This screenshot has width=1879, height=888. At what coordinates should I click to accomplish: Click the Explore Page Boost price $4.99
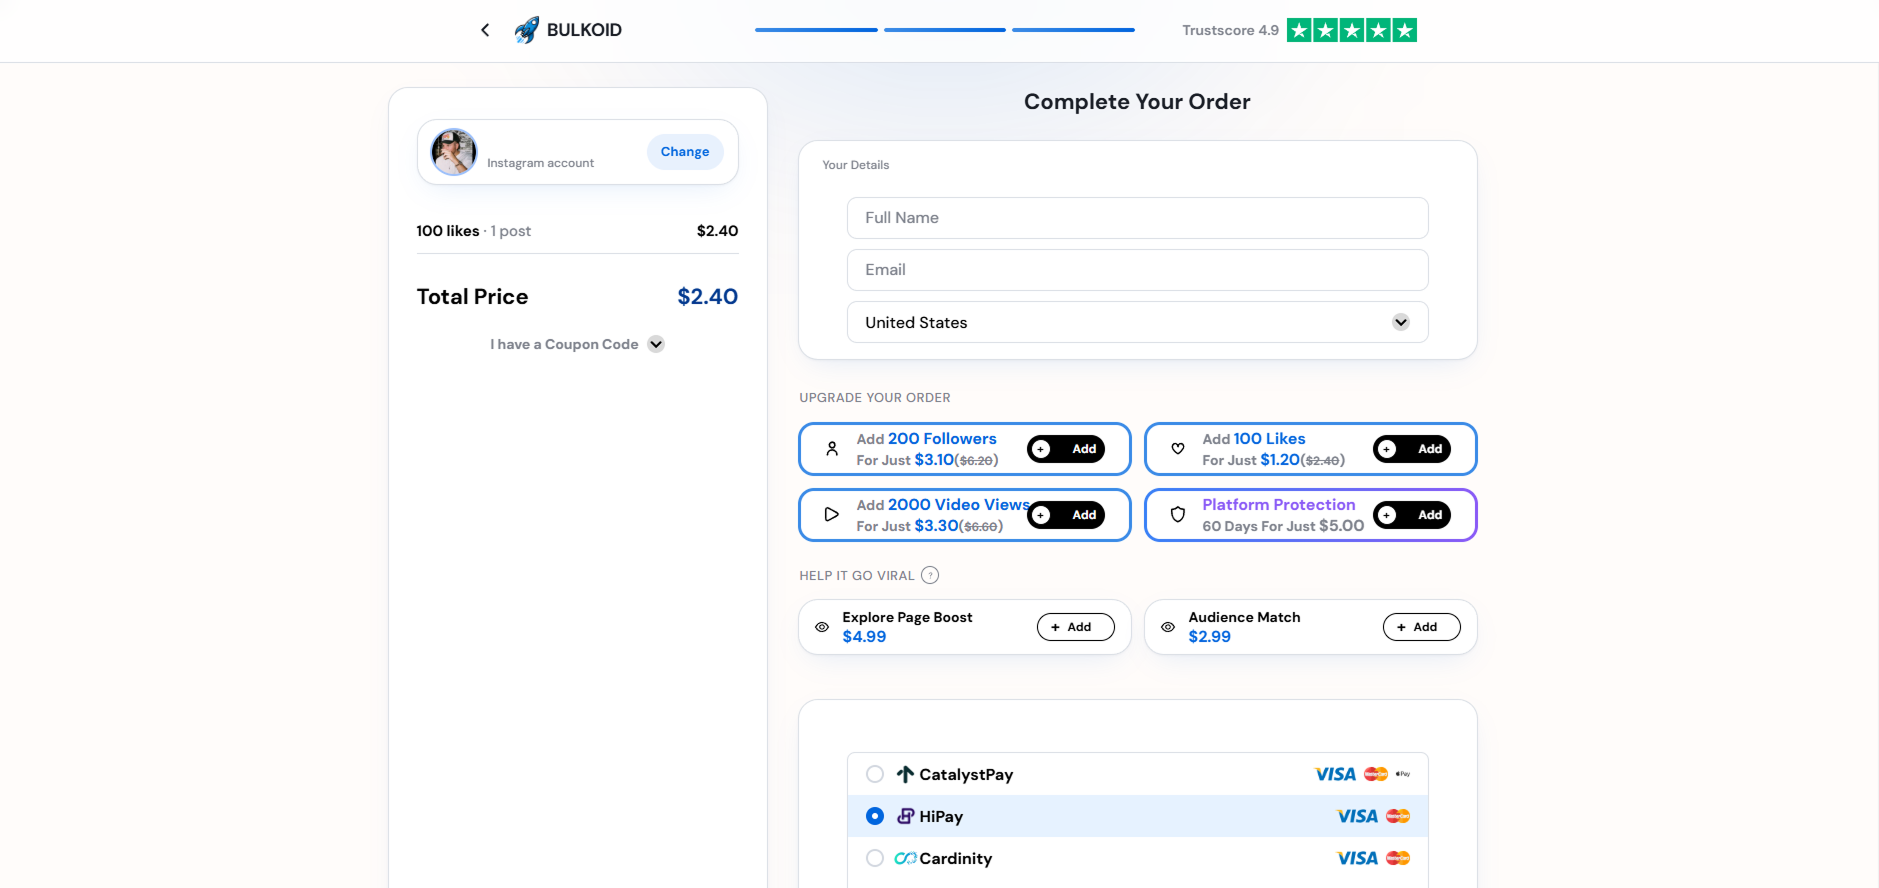pyautogui.click(x=864, y=637)
